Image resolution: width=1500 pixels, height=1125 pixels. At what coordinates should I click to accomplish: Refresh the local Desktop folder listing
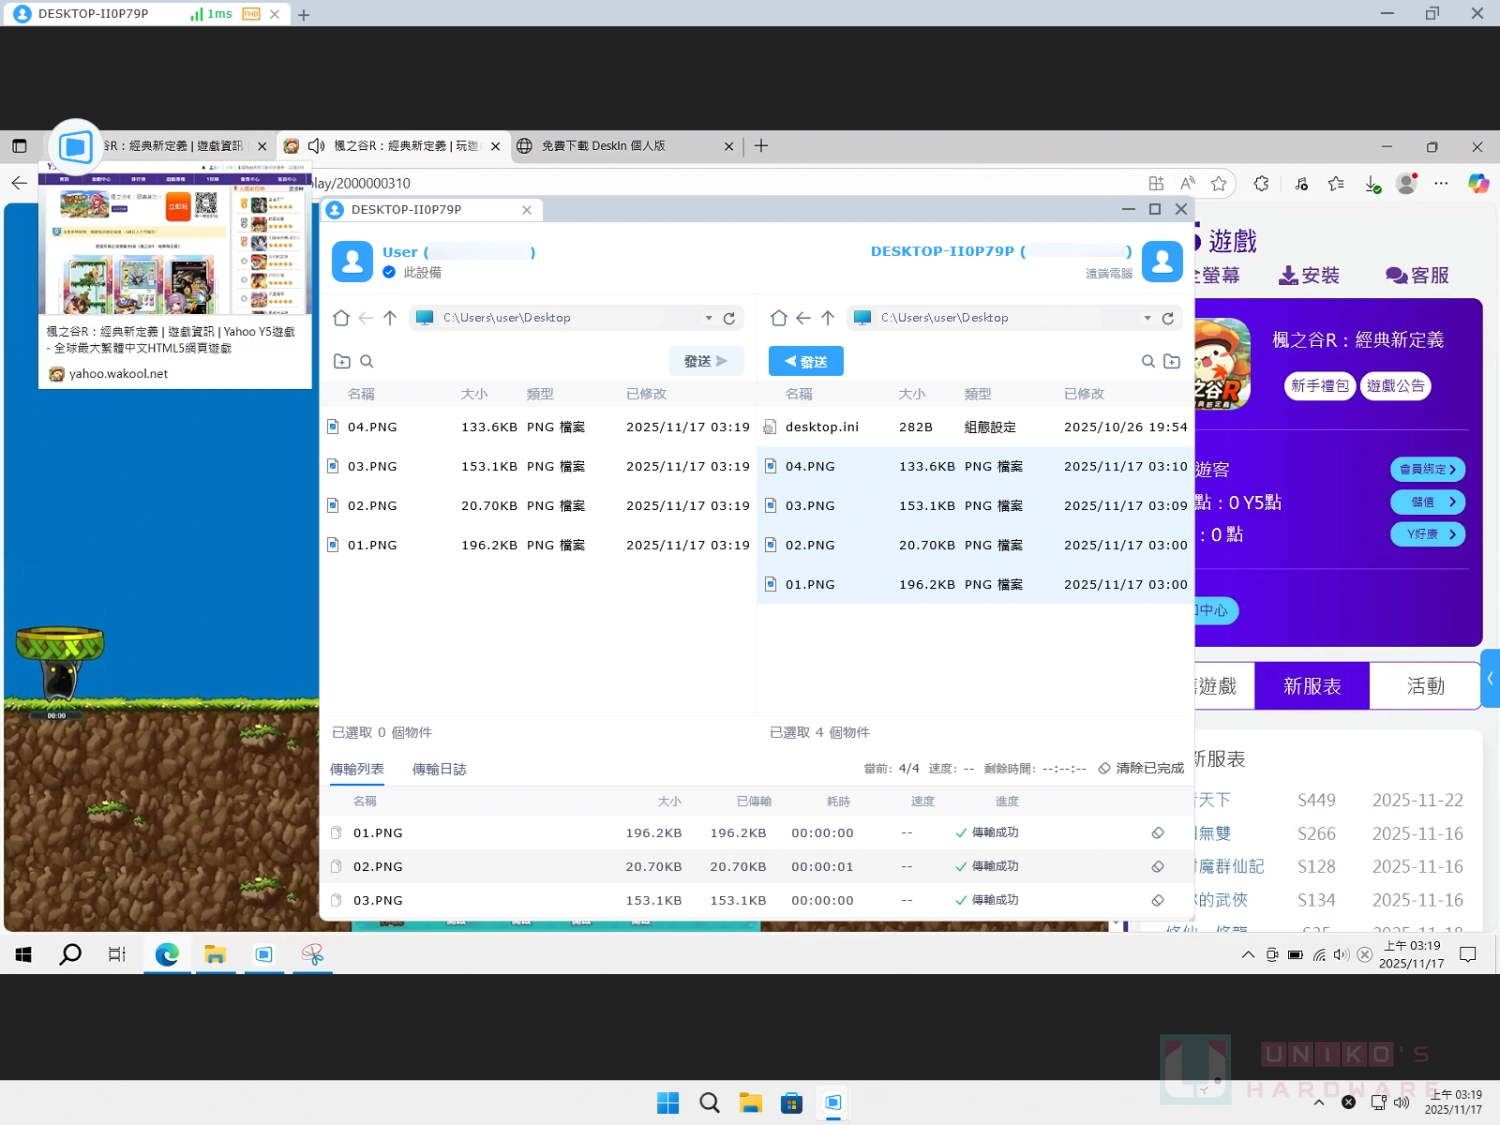tap(729, 318)
